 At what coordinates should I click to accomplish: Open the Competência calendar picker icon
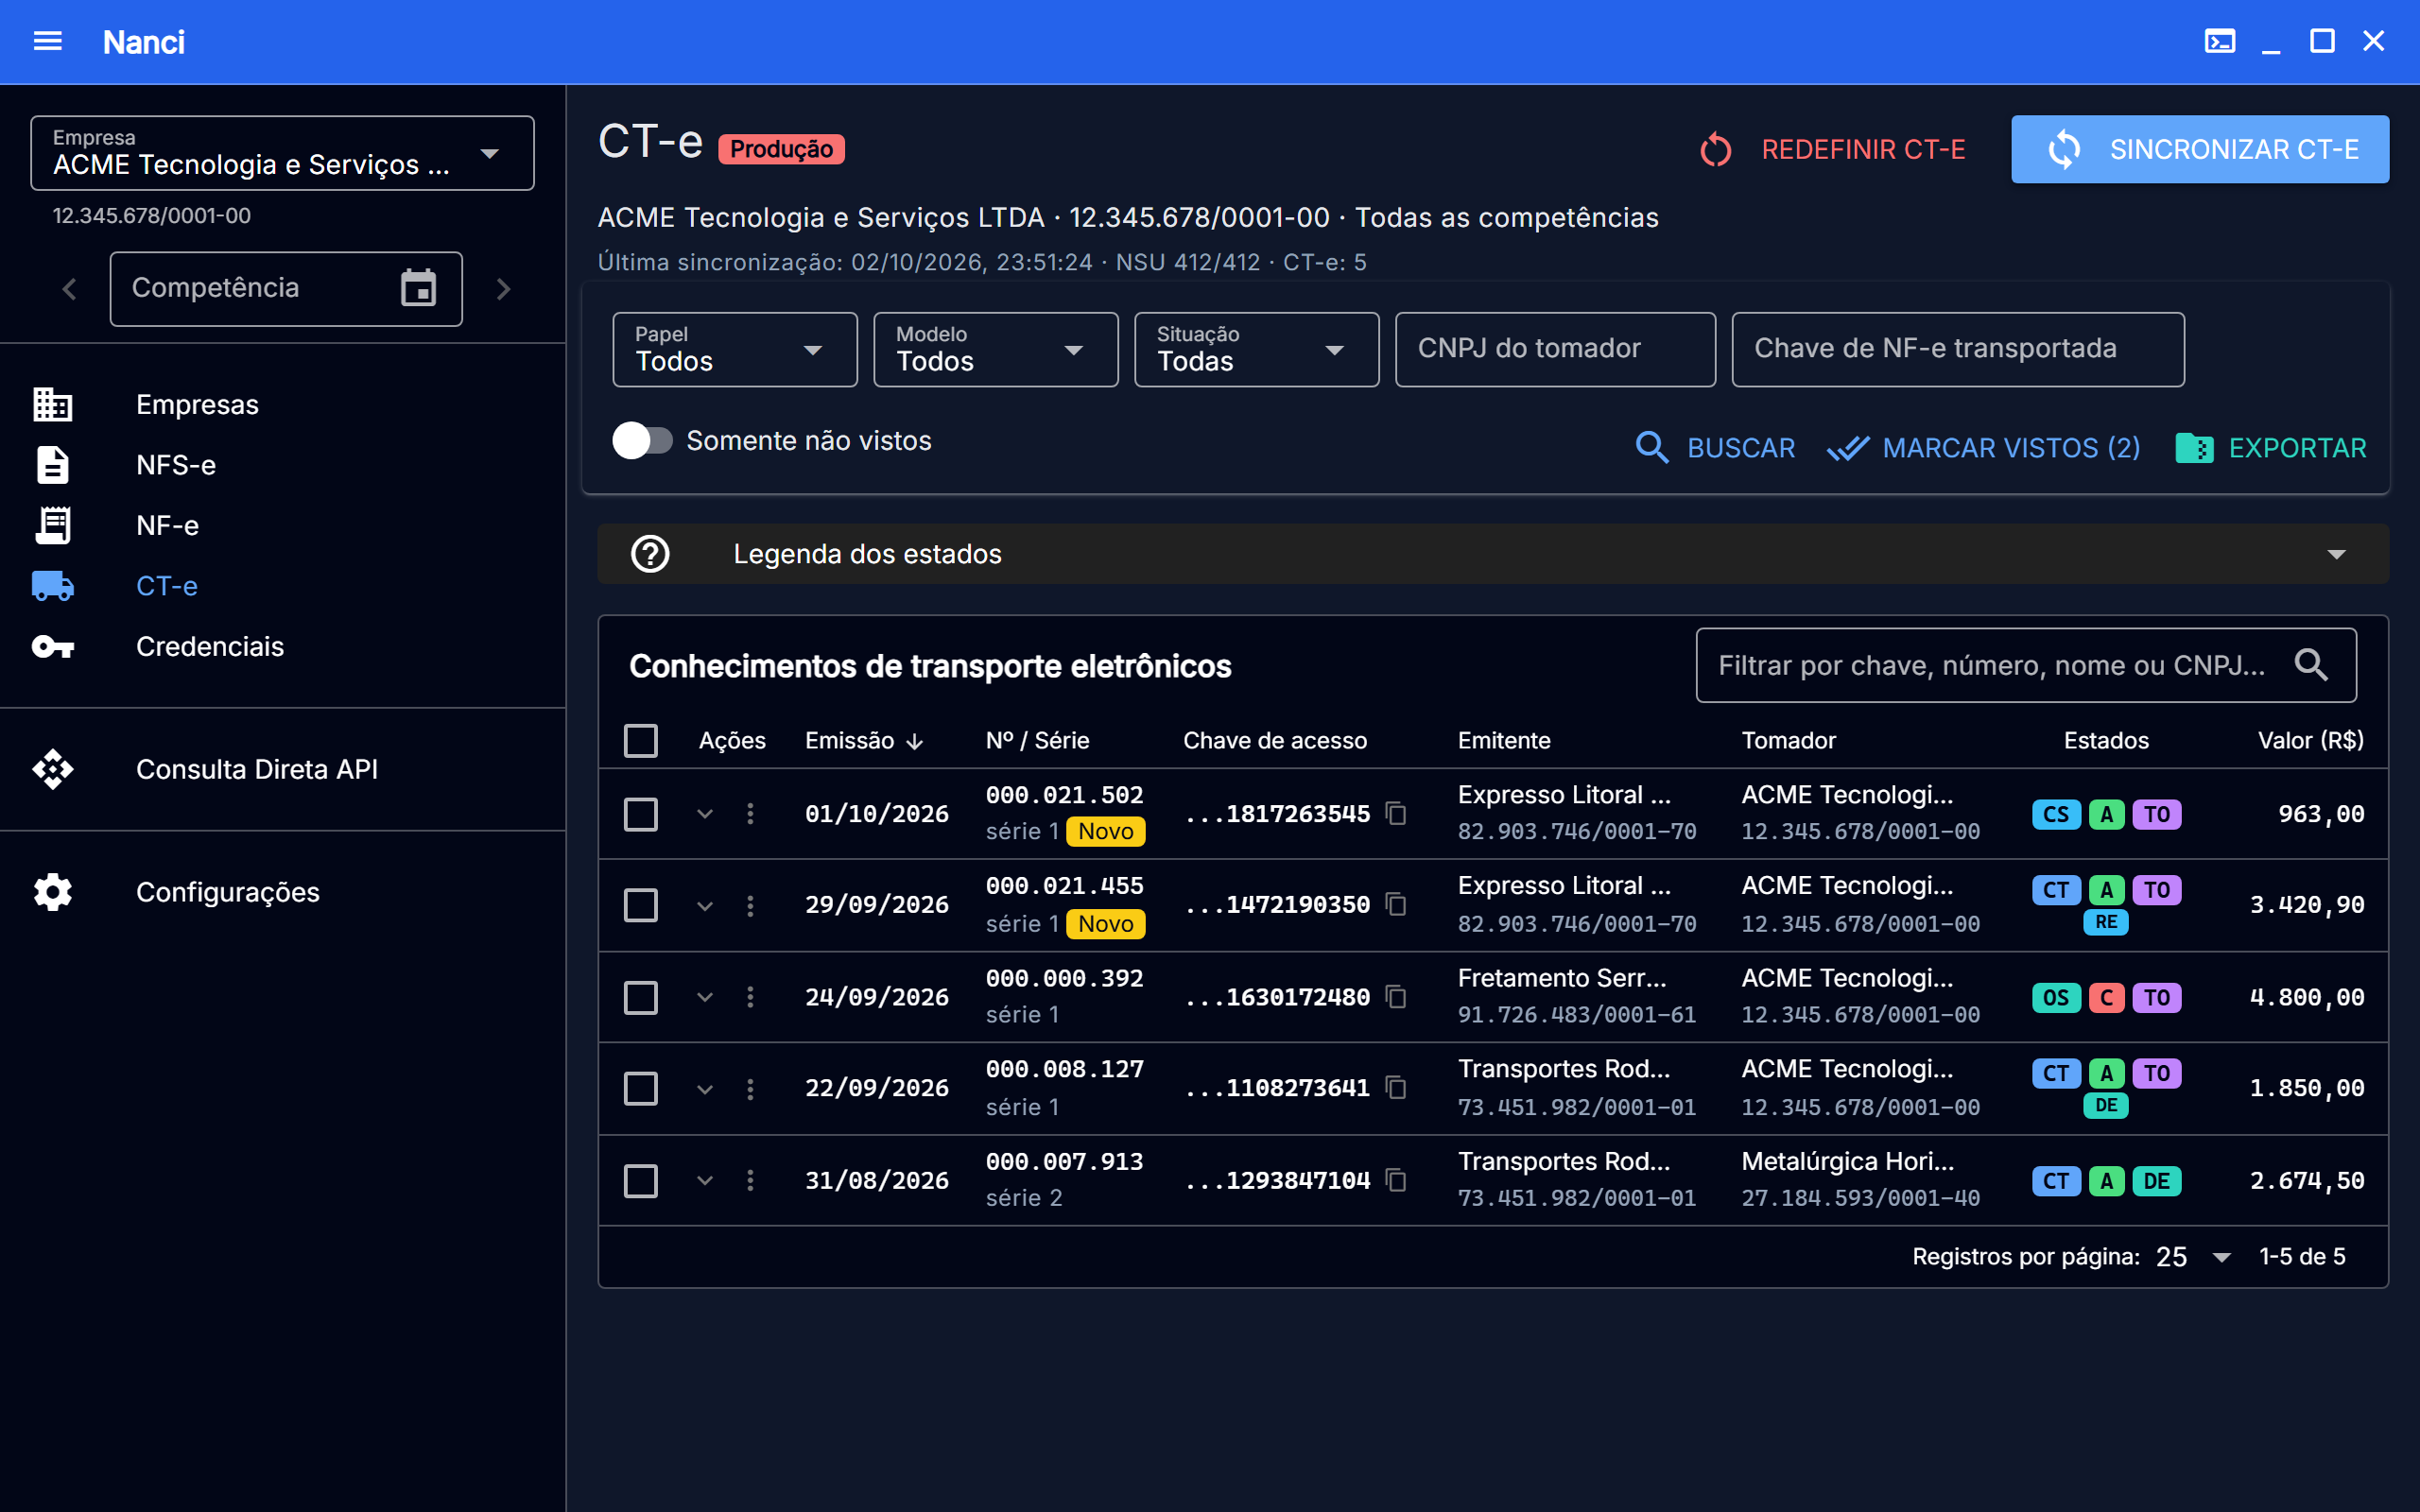pyautogui.click(x=418, y=288)
